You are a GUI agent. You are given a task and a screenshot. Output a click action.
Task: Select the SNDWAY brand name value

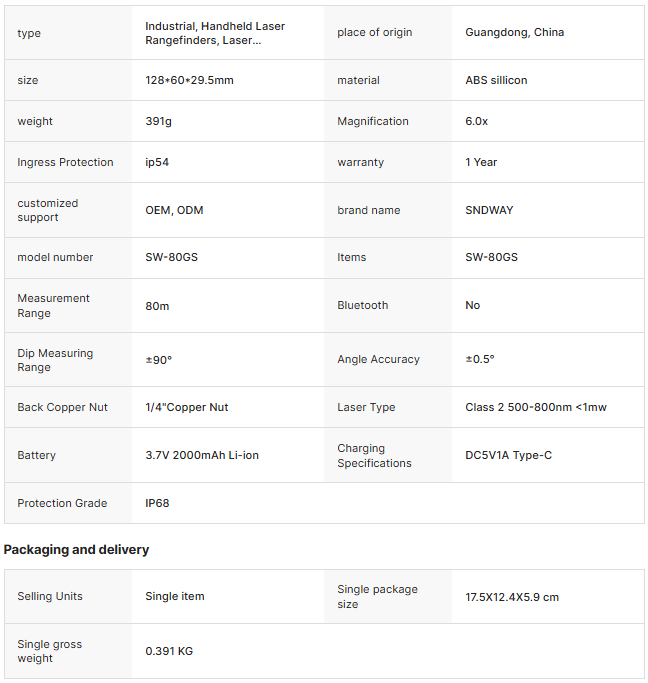[489, 210]
